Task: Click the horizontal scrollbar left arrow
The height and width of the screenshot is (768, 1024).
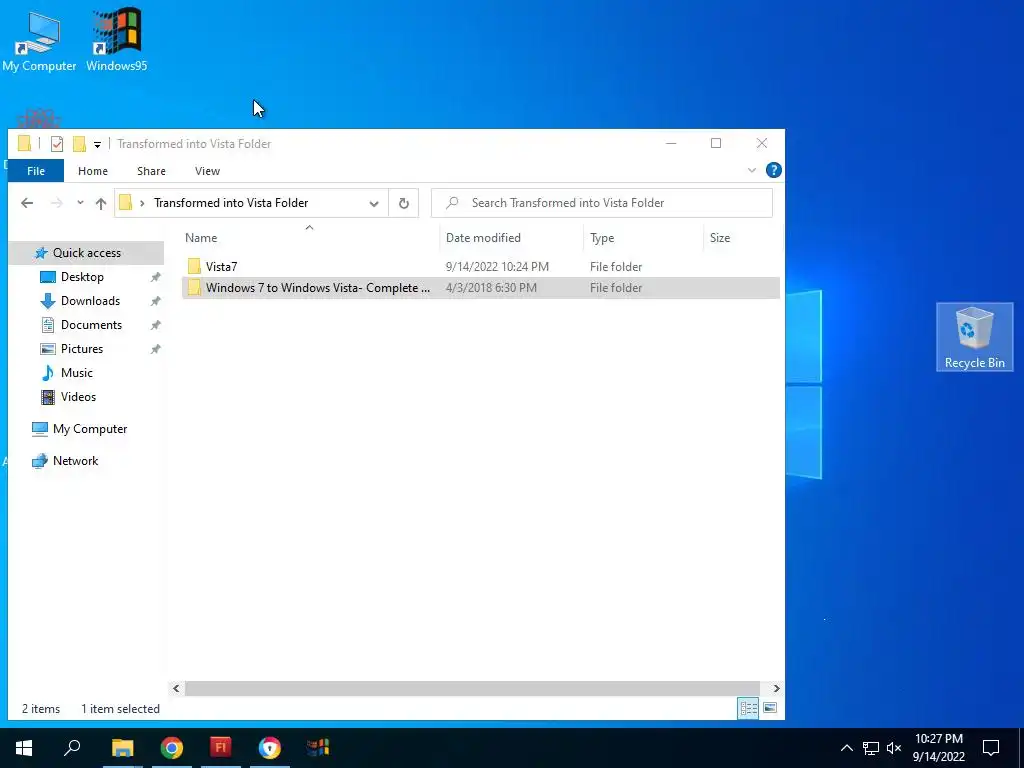Action: (176, 688)
